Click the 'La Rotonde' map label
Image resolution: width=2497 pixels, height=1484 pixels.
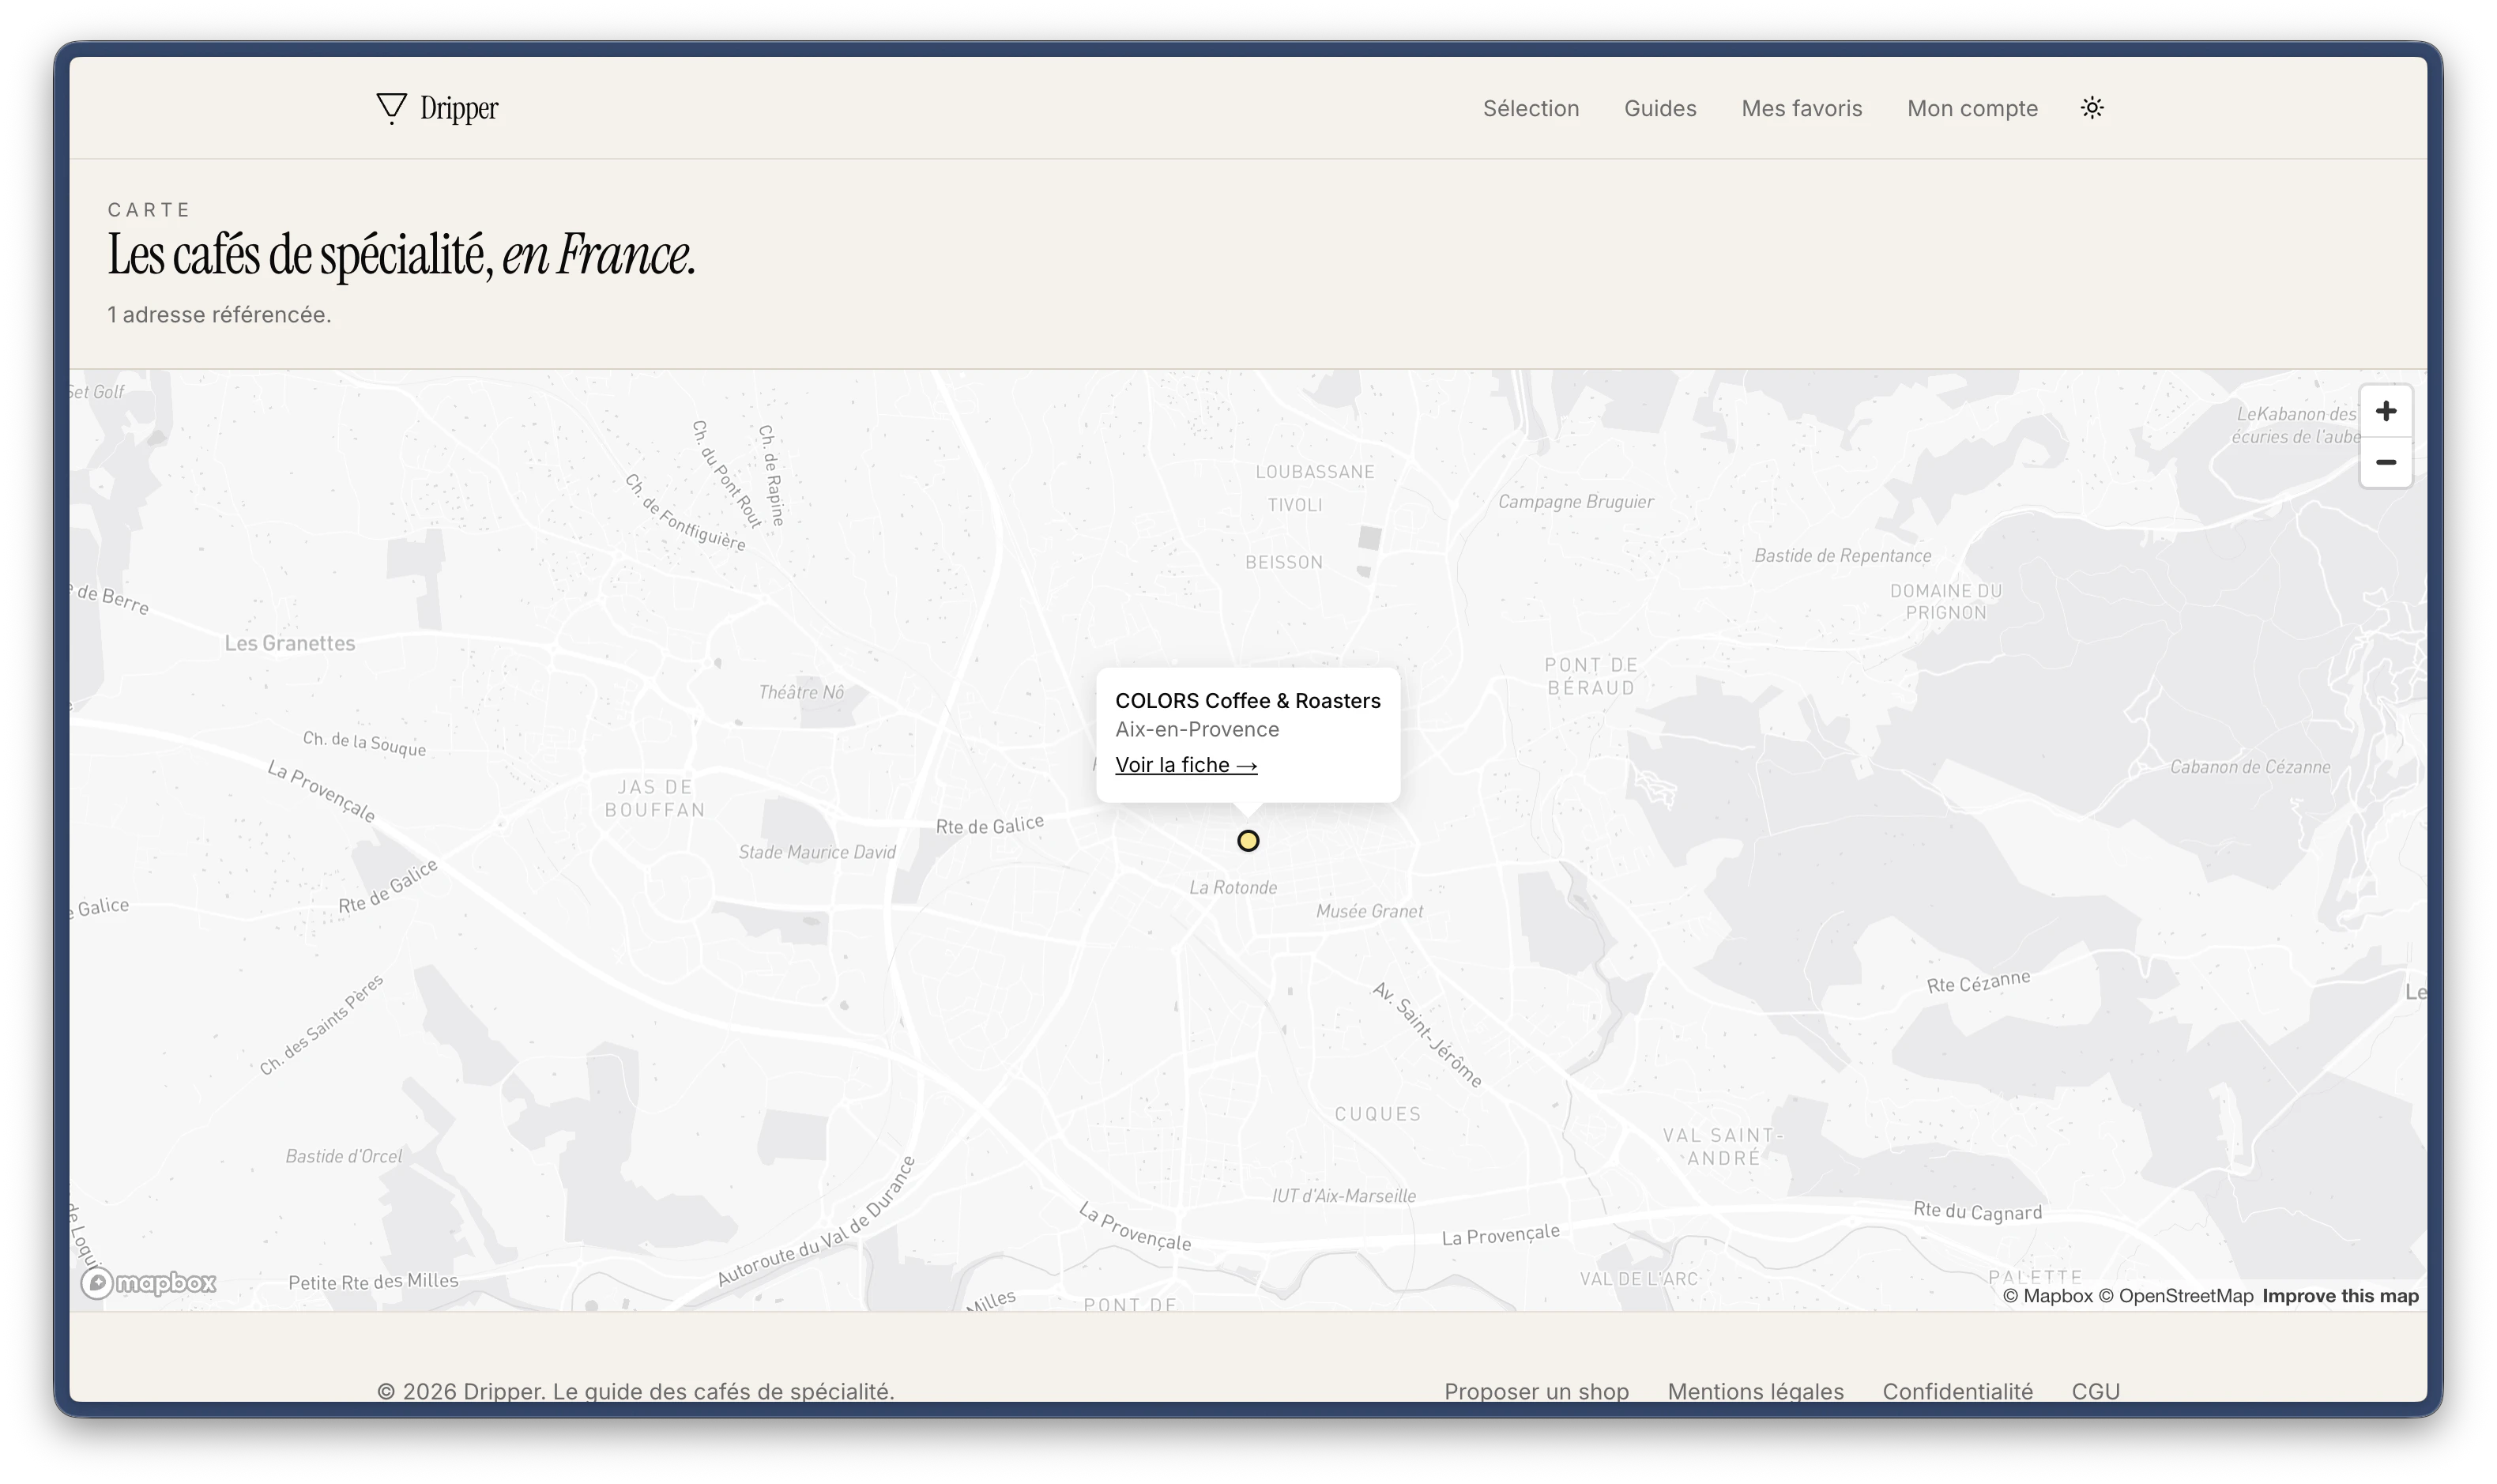(1233, 888)
